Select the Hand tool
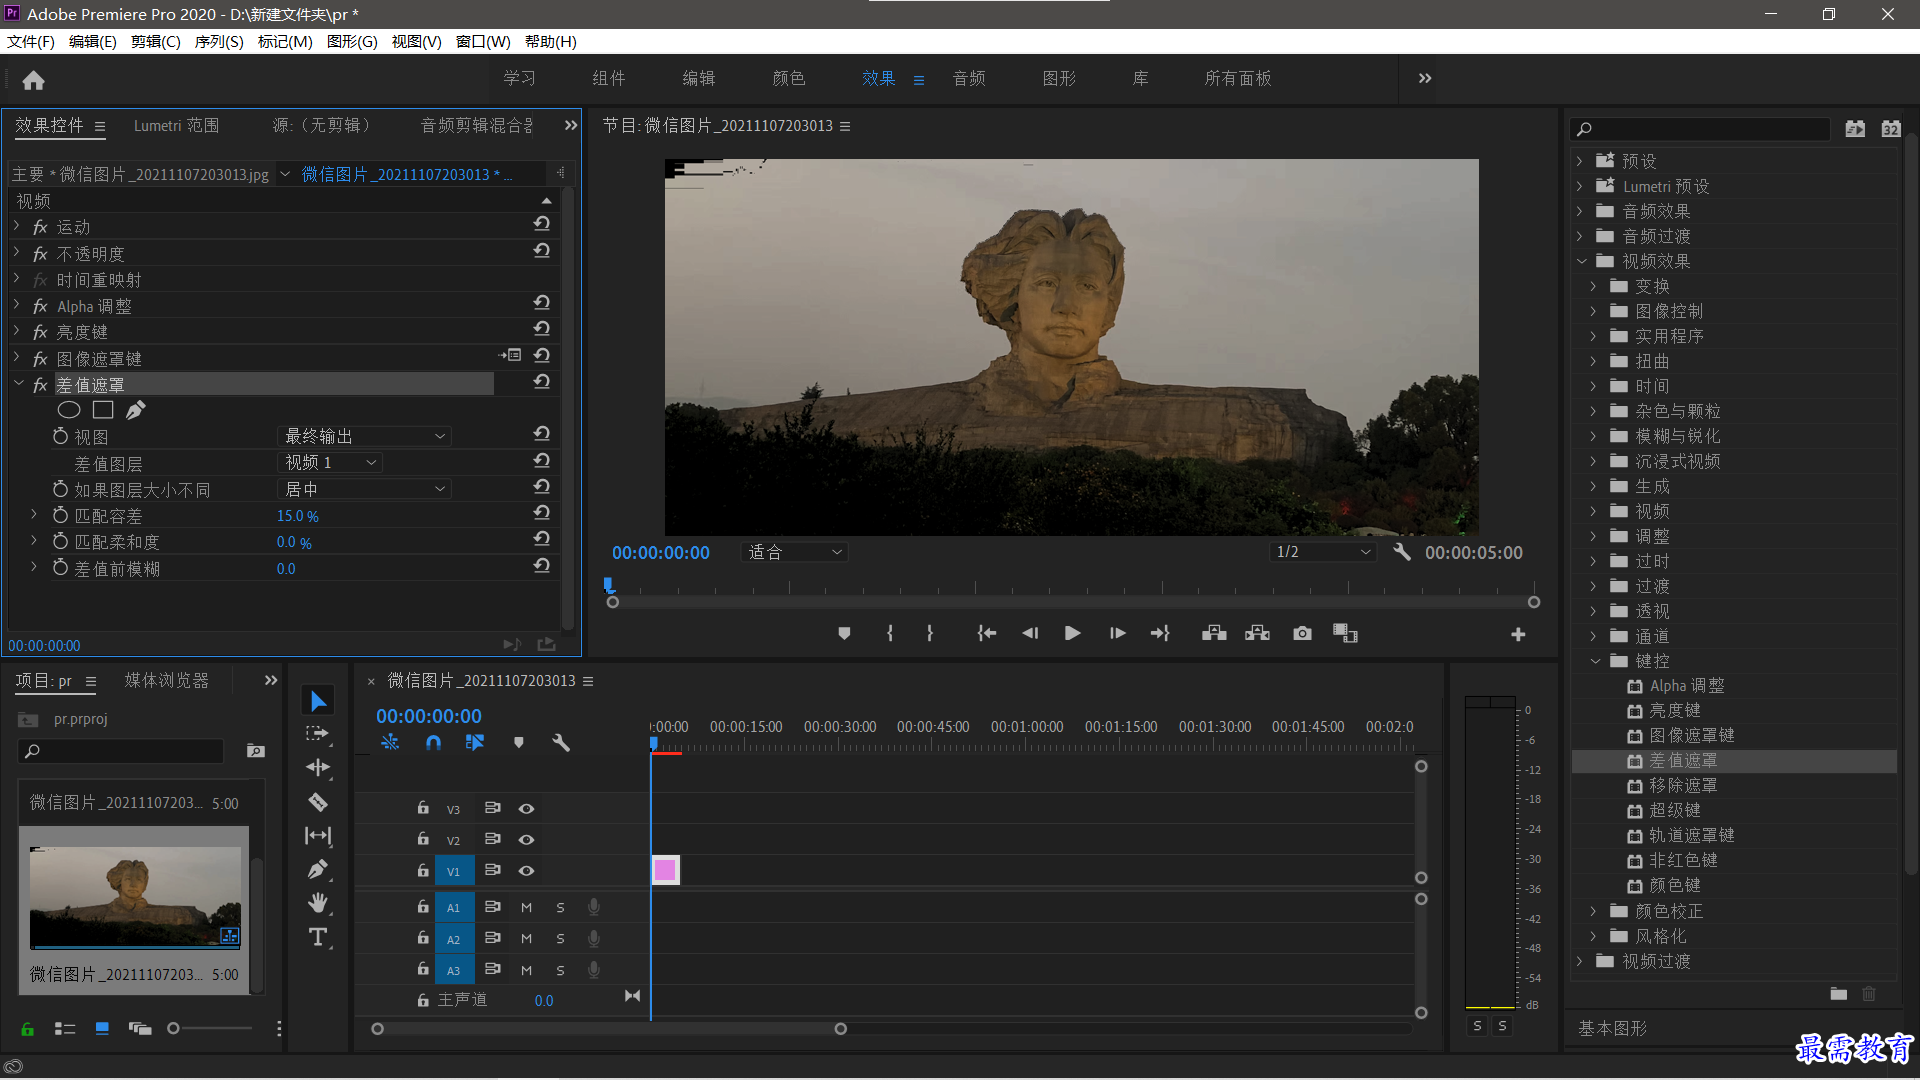 click(318, 903)
